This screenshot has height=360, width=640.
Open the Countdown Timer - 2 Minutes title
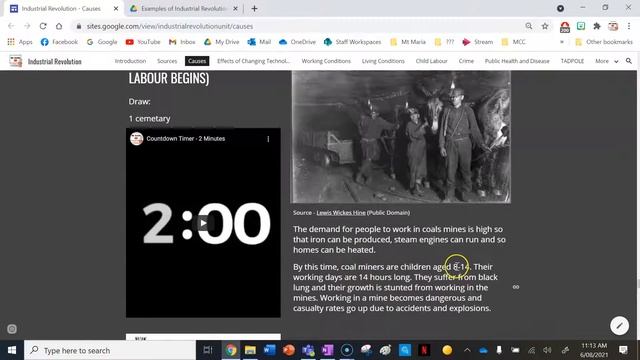[x=186, y=139]
